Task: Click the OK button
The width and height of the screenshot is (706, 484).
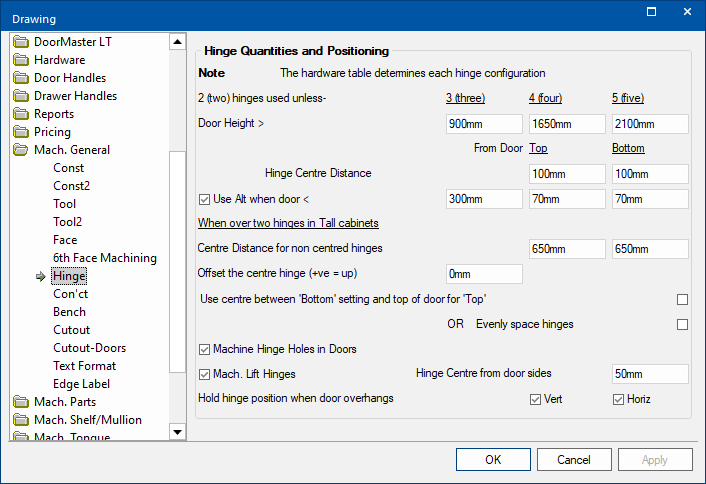Action: [x=493, y=460]
